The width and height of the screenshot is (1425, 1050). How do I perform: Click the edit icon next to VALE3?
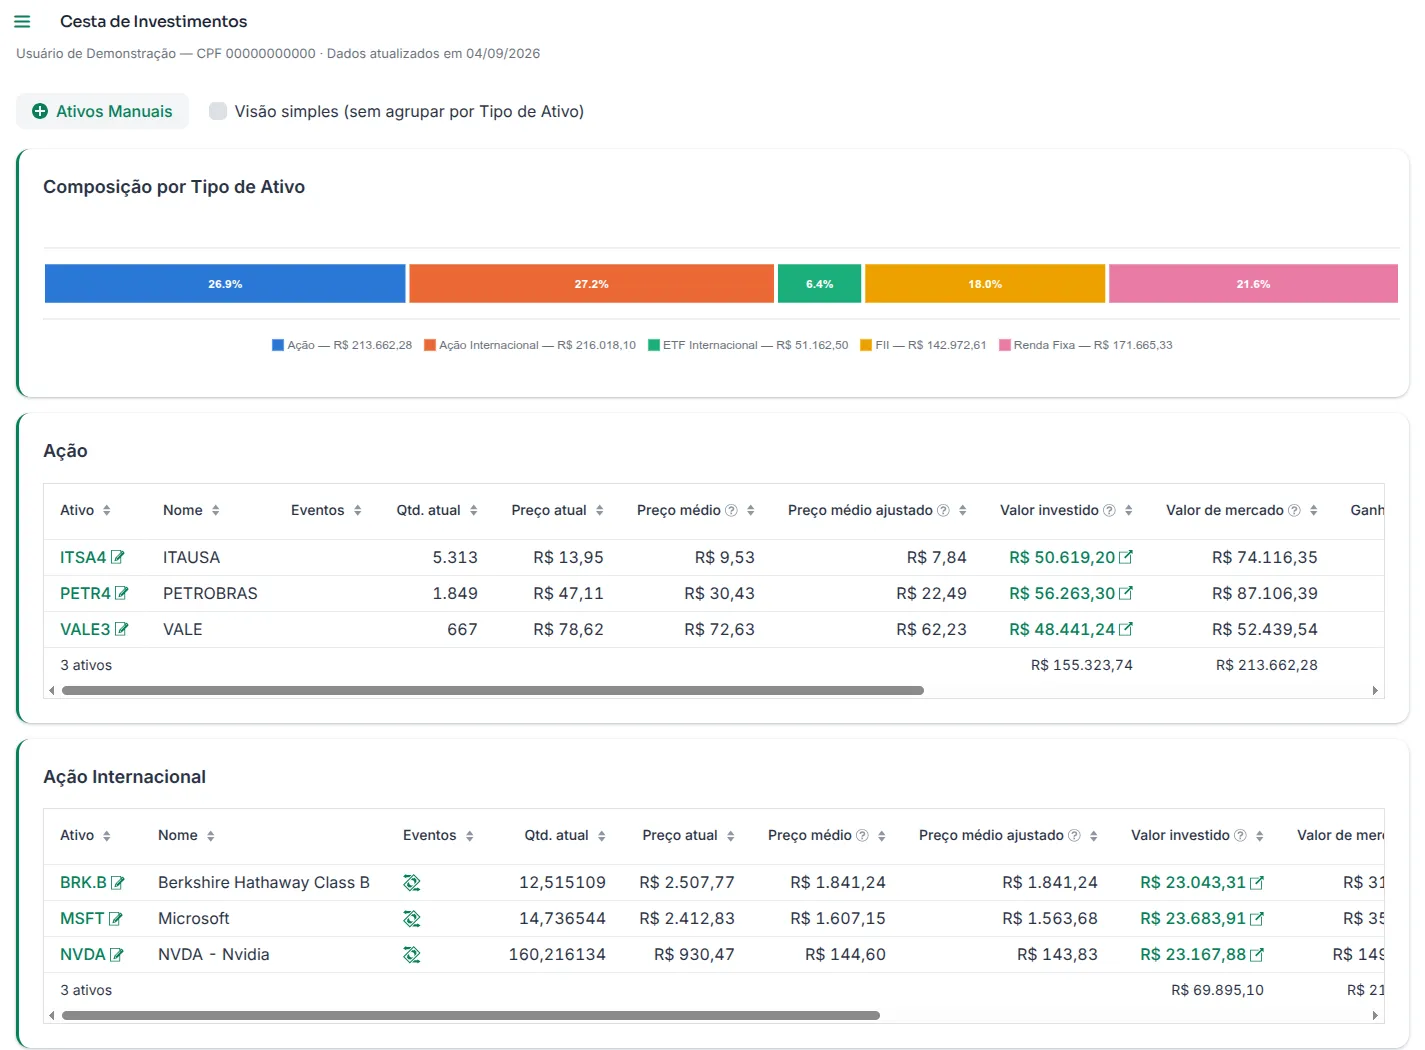click(x=122, y=629)
